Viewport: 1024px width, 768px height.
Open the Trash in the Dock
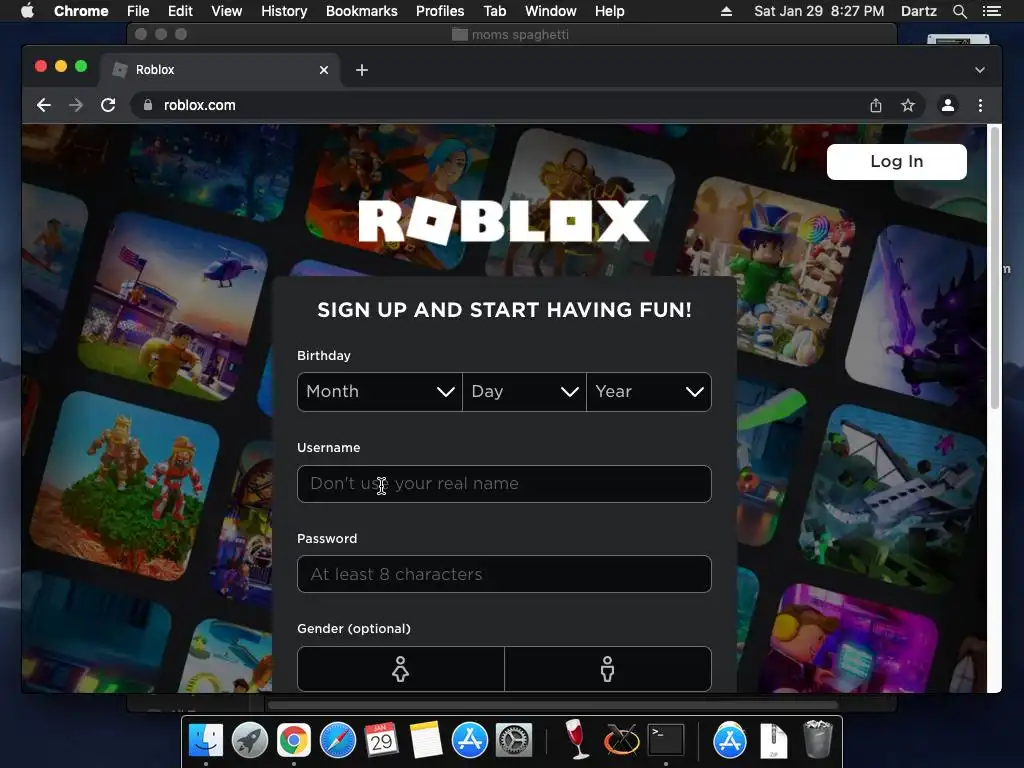coord(818,739)
